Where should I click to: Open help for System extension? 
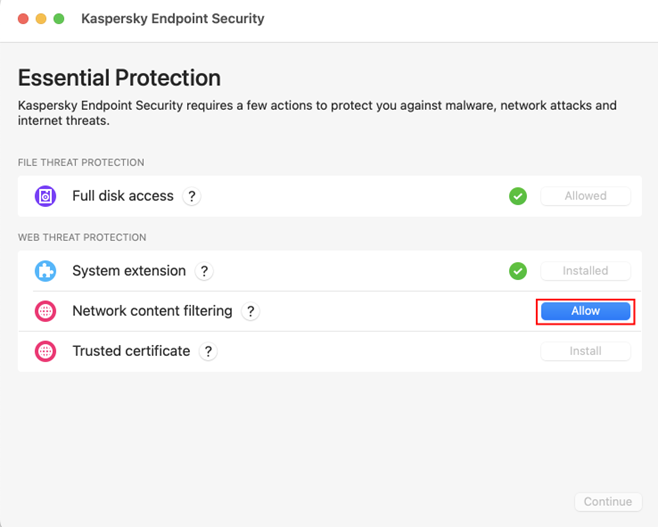pos(204,271)
